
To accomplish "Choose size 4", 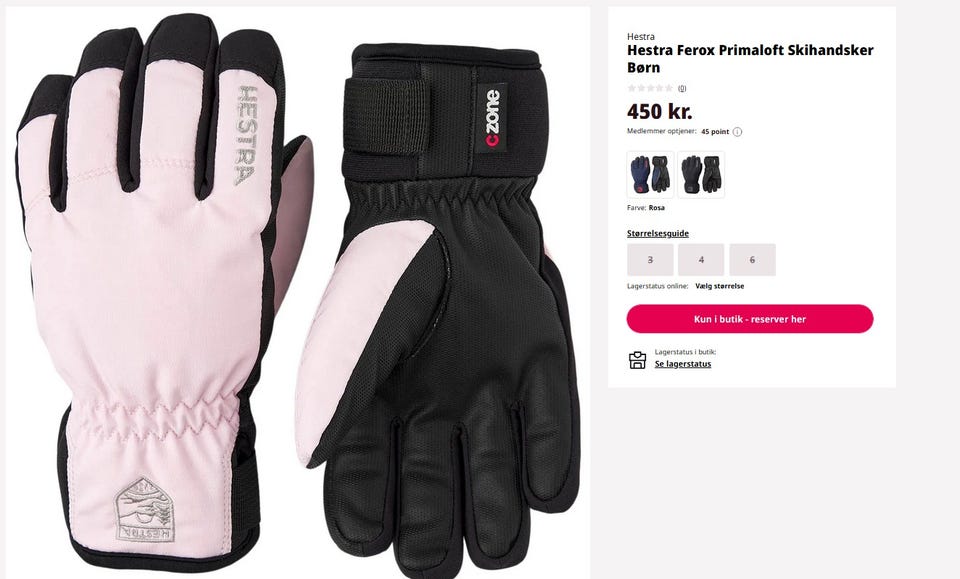I will point(701,260).
